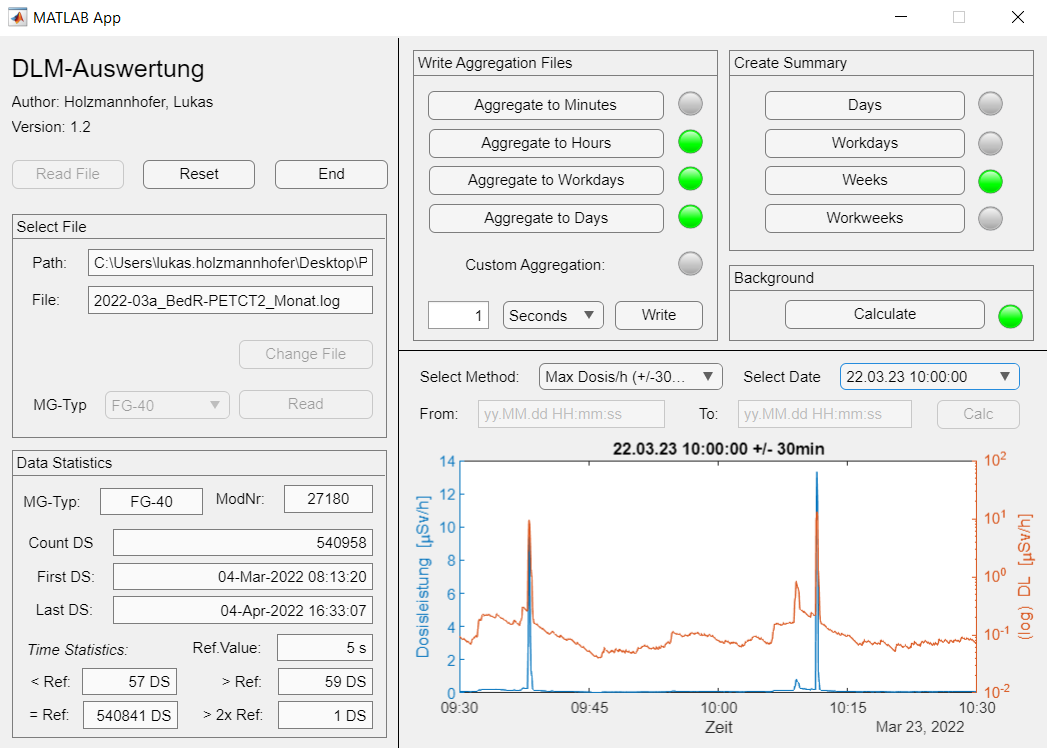The image size is (1047, 748).
Task: Click the gray lamp next to Workdays summary
Action: (990, 143)
